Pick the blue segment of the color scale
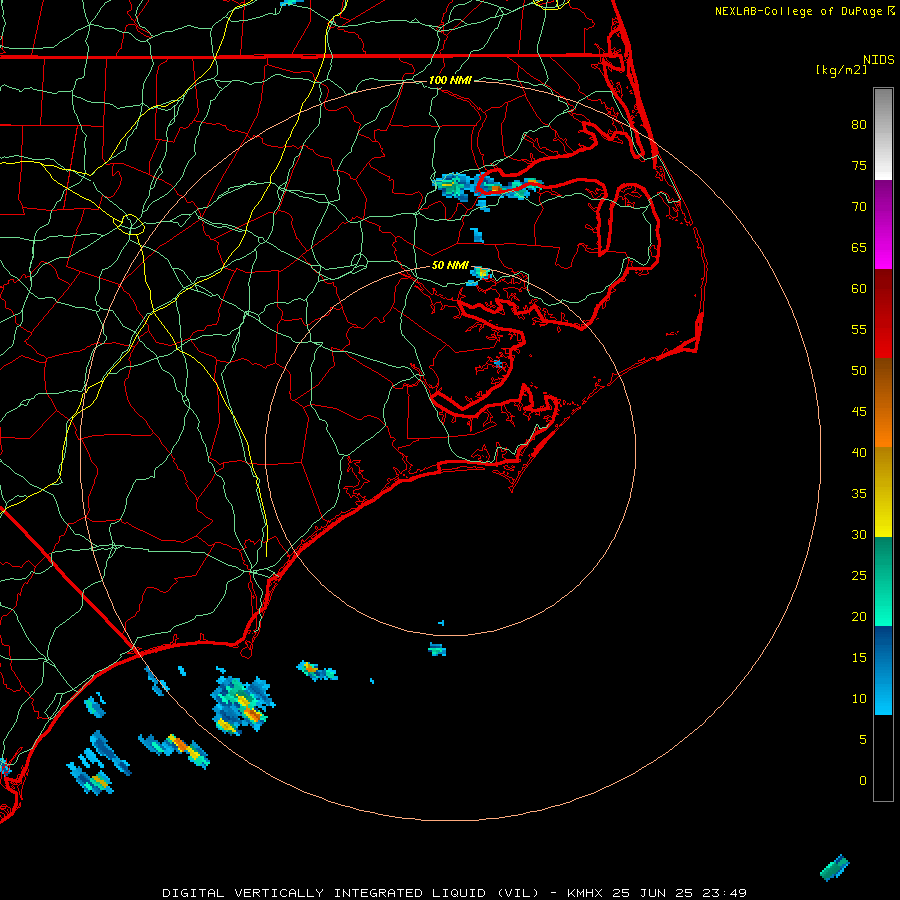900x900 pixels. [x=883, y=670]
